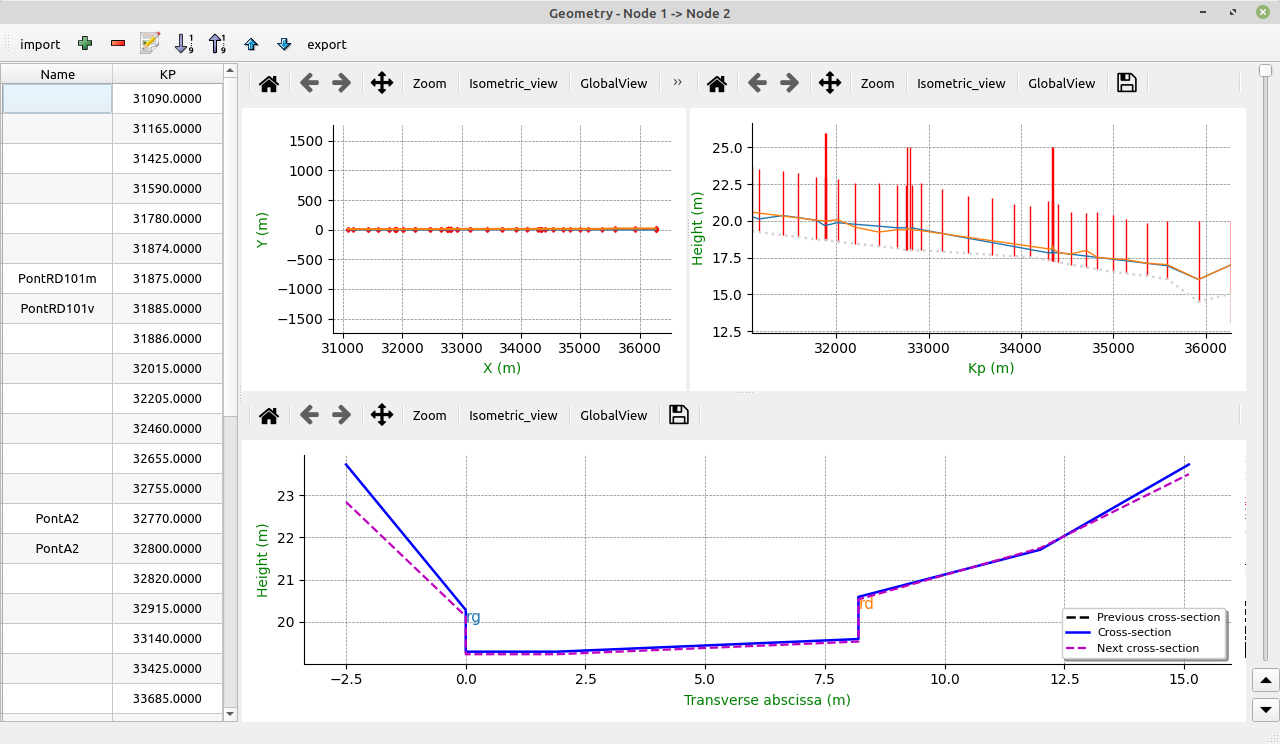
Task: Click the vertical slider handle at right edge
Action: click(1265, 70)
